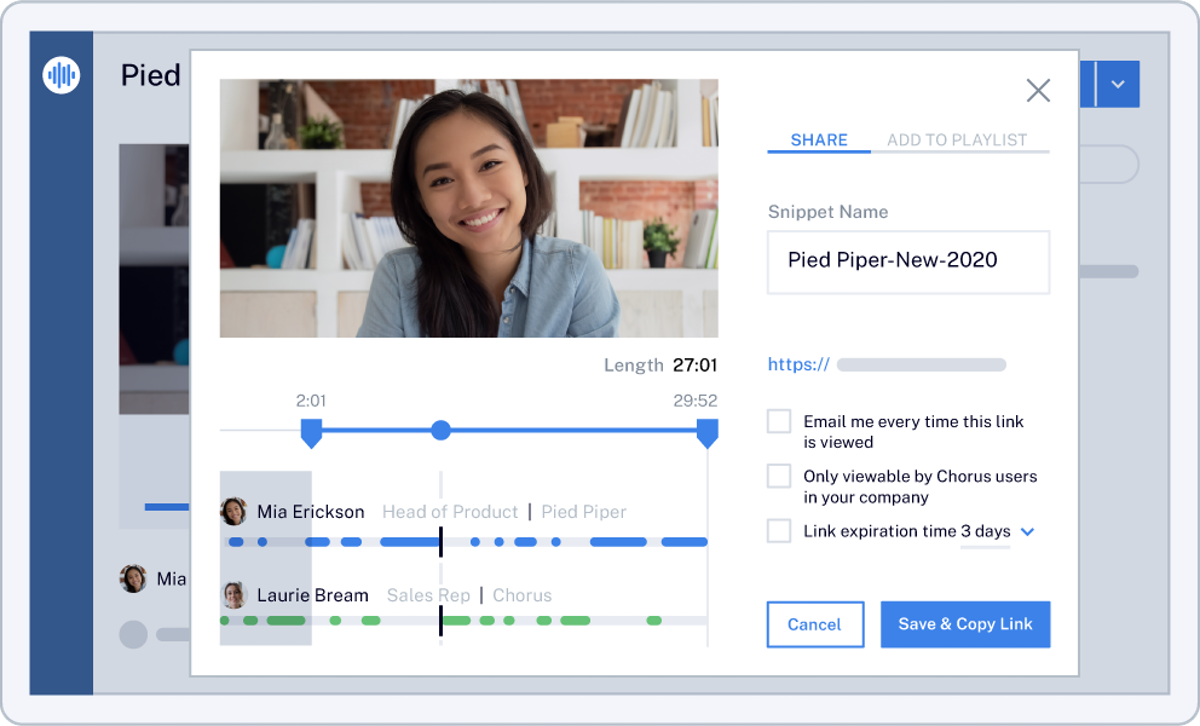Click the playhead circle on the snippet slider

click(x=440, y=430)
